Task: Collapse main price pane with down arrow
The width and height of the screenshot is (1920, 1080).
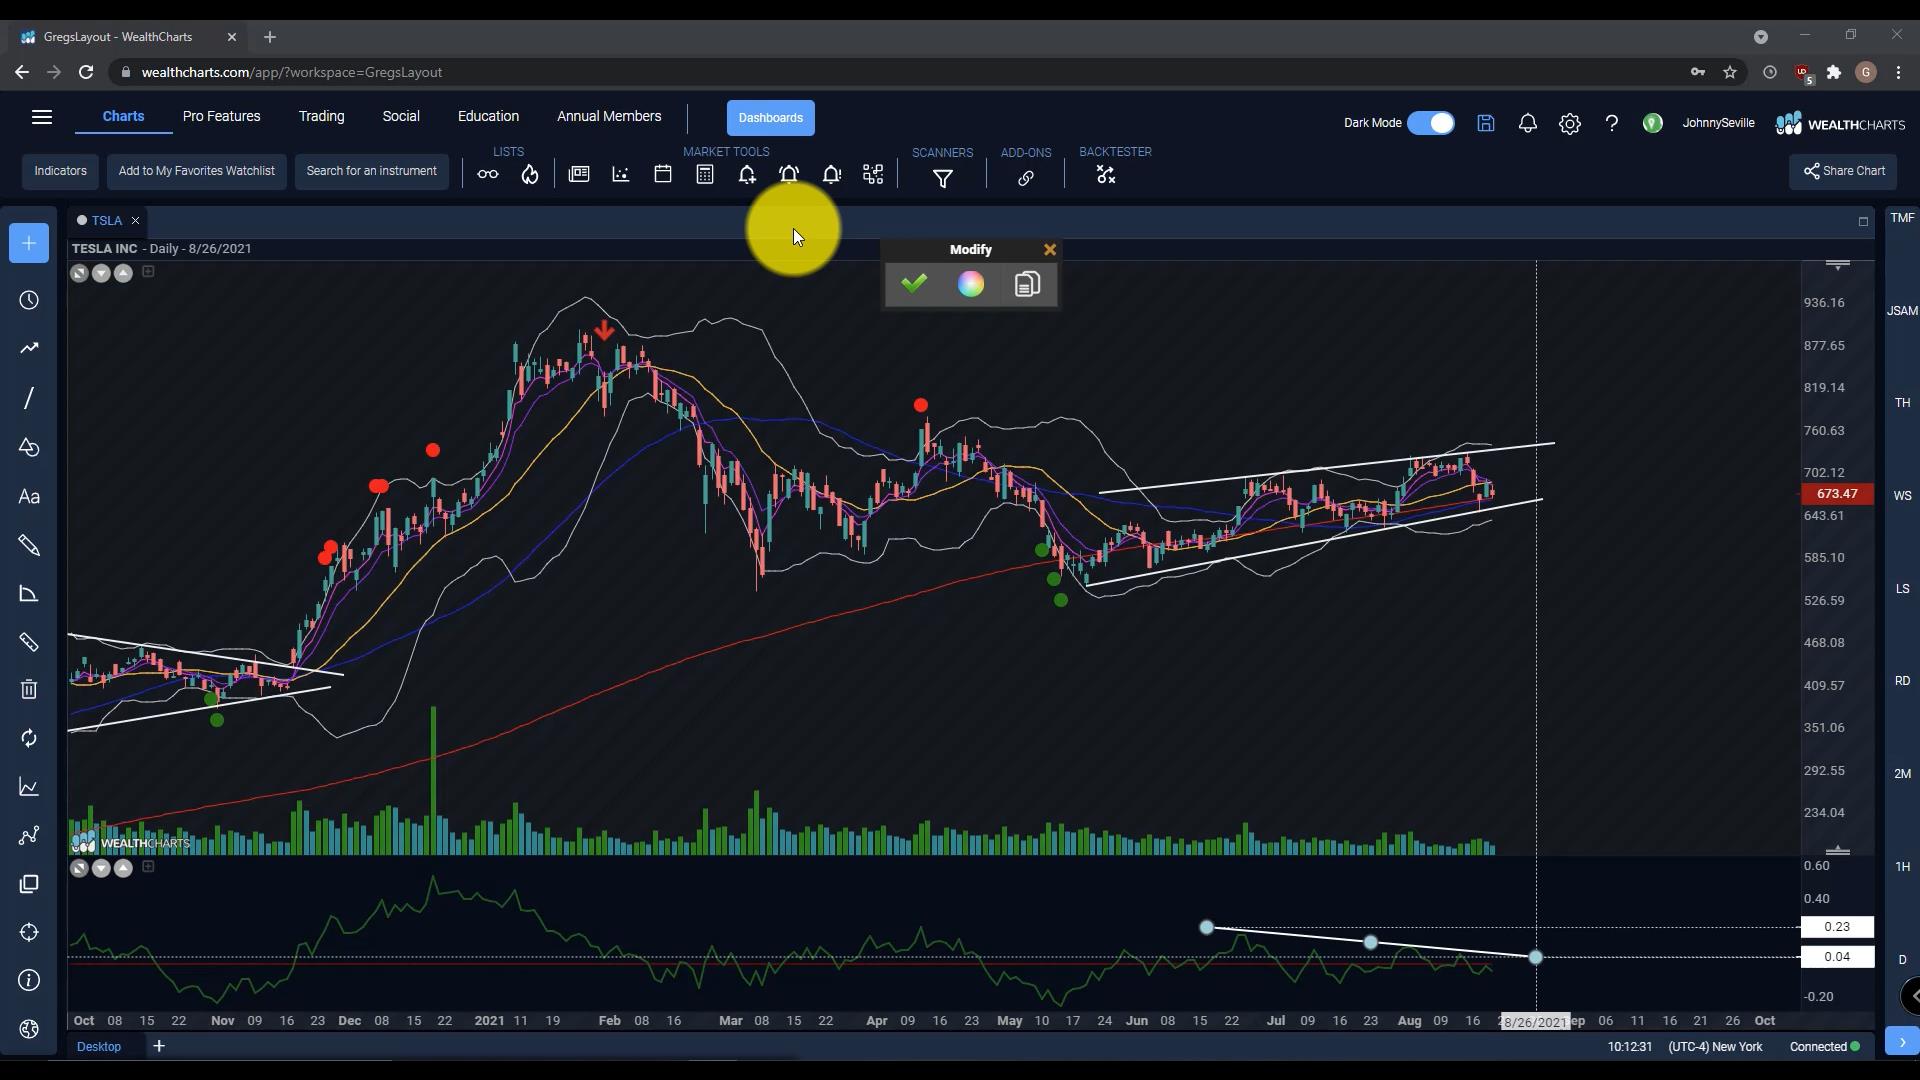Action: [x=101, y=273]
